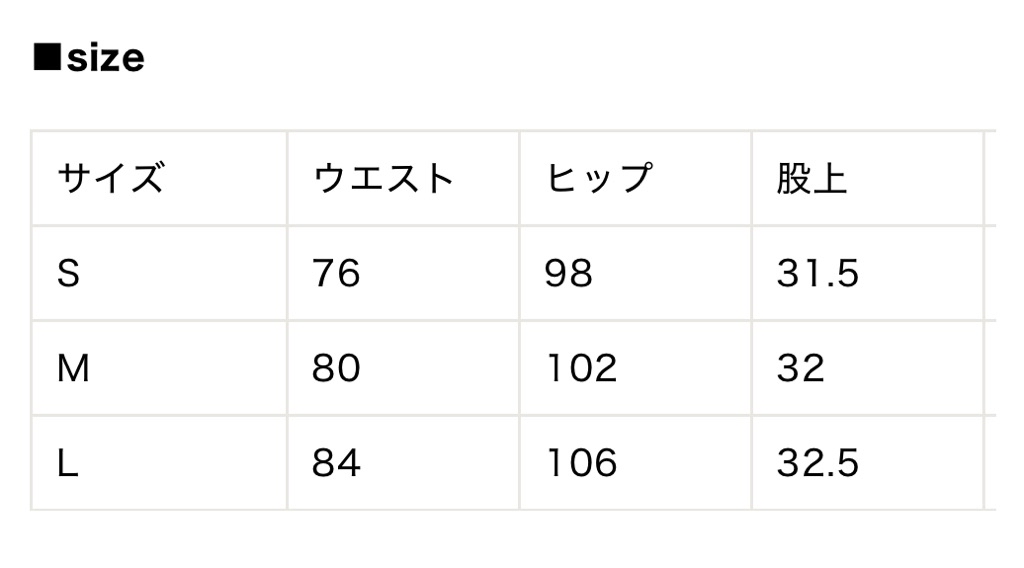Click hip value 106
The height and width of the screenshot is (568, 1024).
tap(581, 463)
